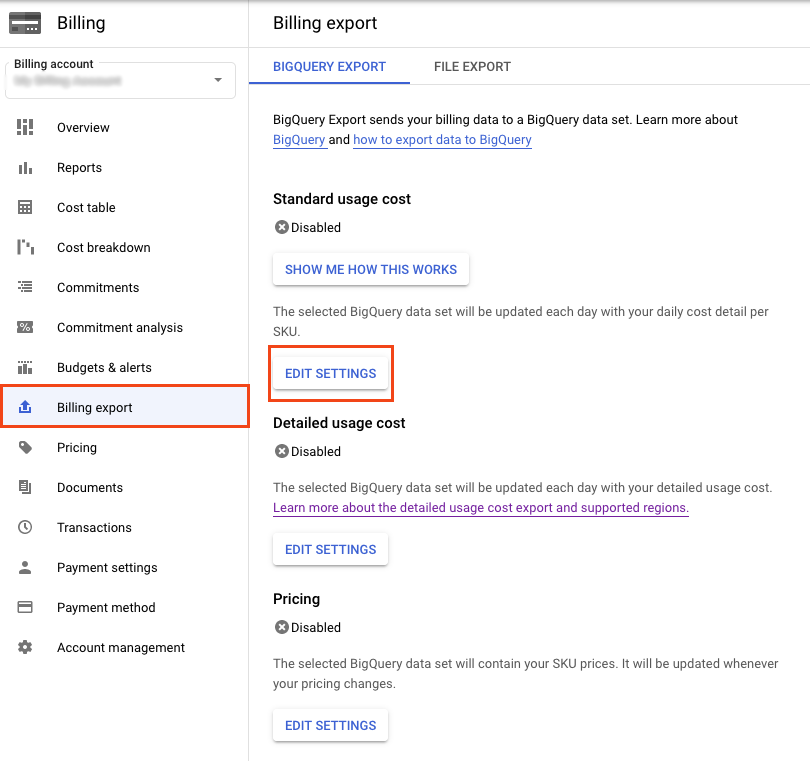The width and height of the screenshot is (810, 761).
Task: Click the Overview dashboard icon
Action: (25, 127)
